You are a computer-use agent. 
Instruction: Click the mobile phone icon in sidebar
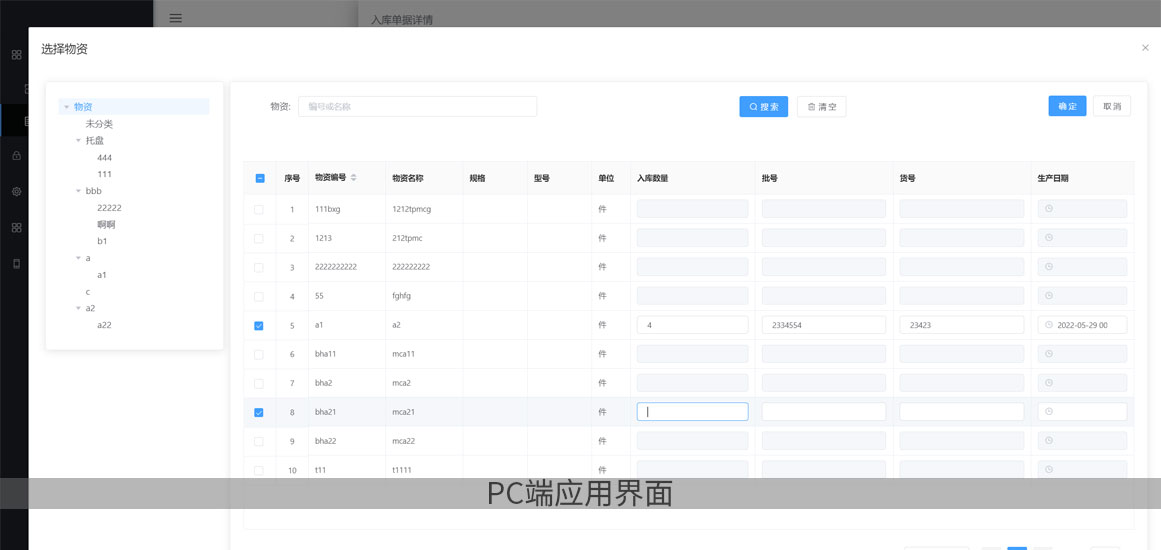16,264
